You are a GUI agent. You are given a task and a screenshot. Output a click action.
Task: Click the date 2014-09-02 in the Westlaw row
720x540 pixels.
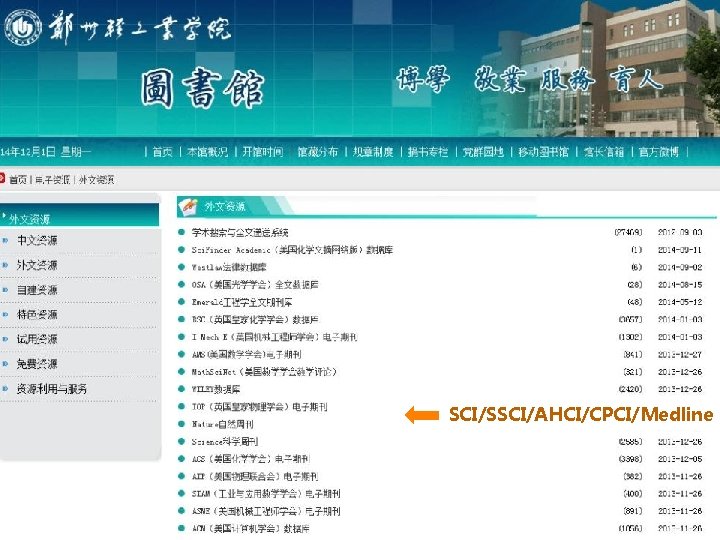680,267
